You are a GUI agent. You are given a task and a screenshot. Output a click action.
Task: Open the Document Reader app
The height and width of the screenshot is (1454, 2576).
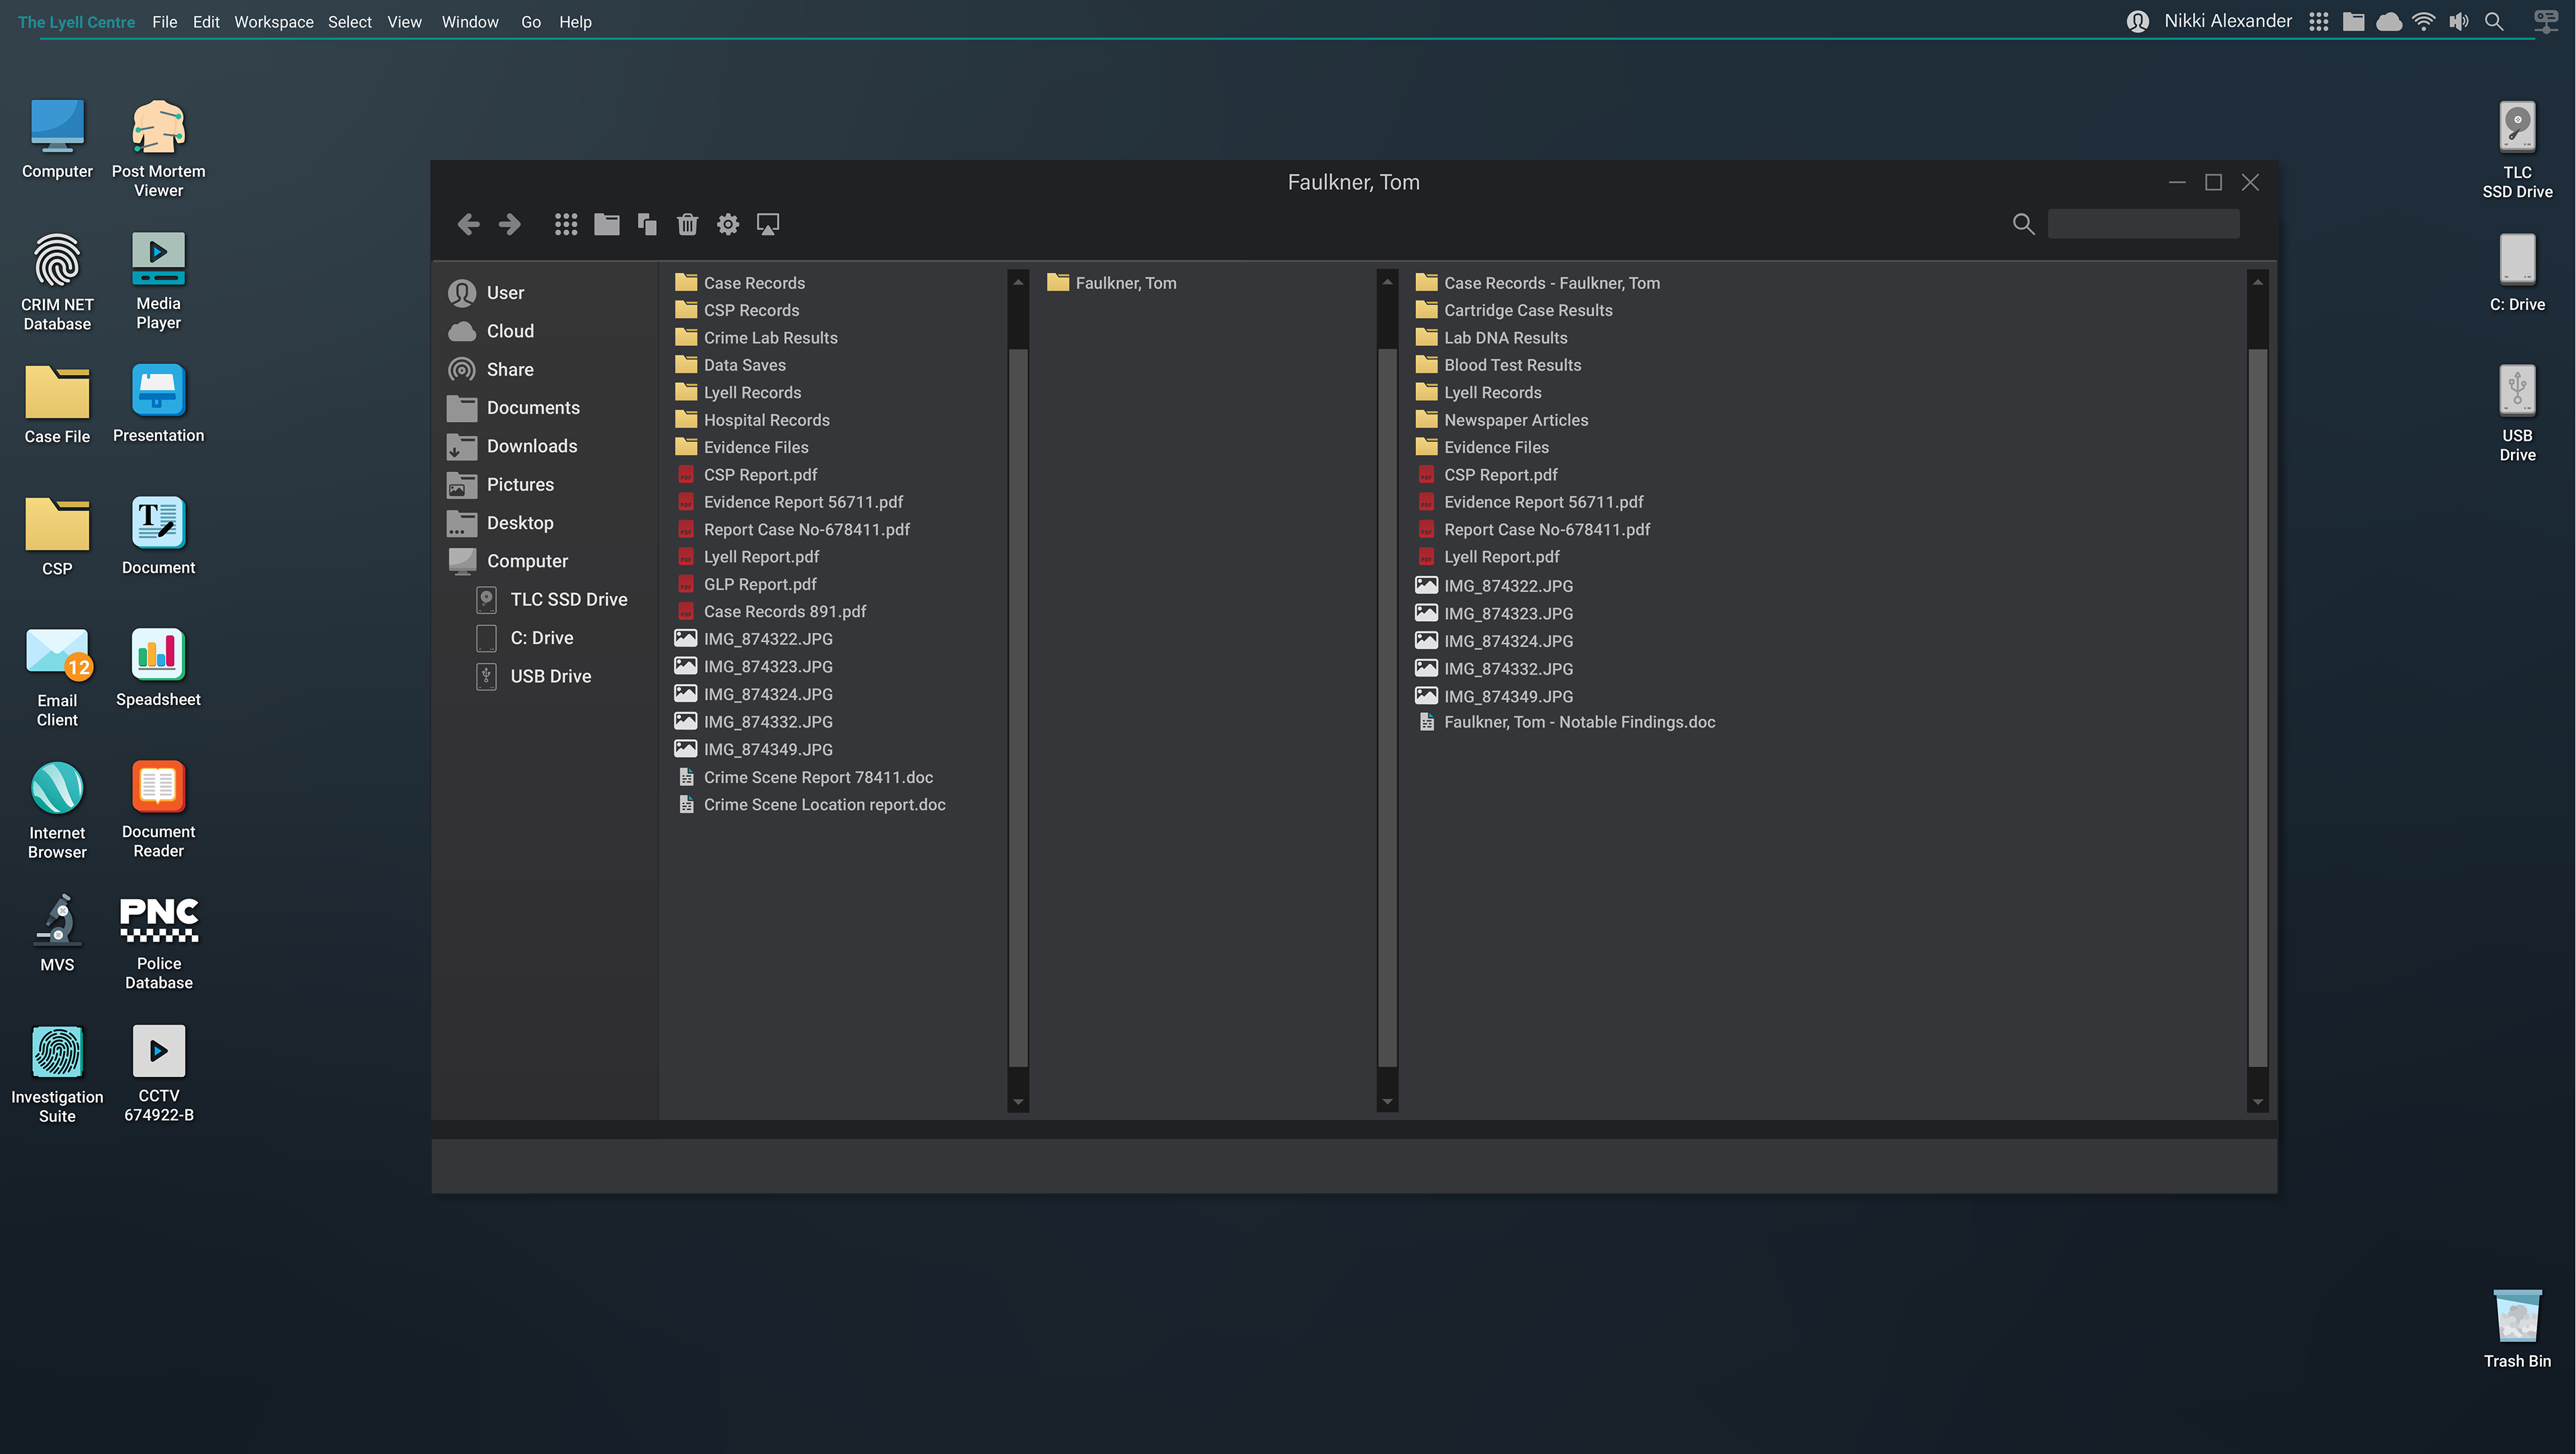[158, 810]
